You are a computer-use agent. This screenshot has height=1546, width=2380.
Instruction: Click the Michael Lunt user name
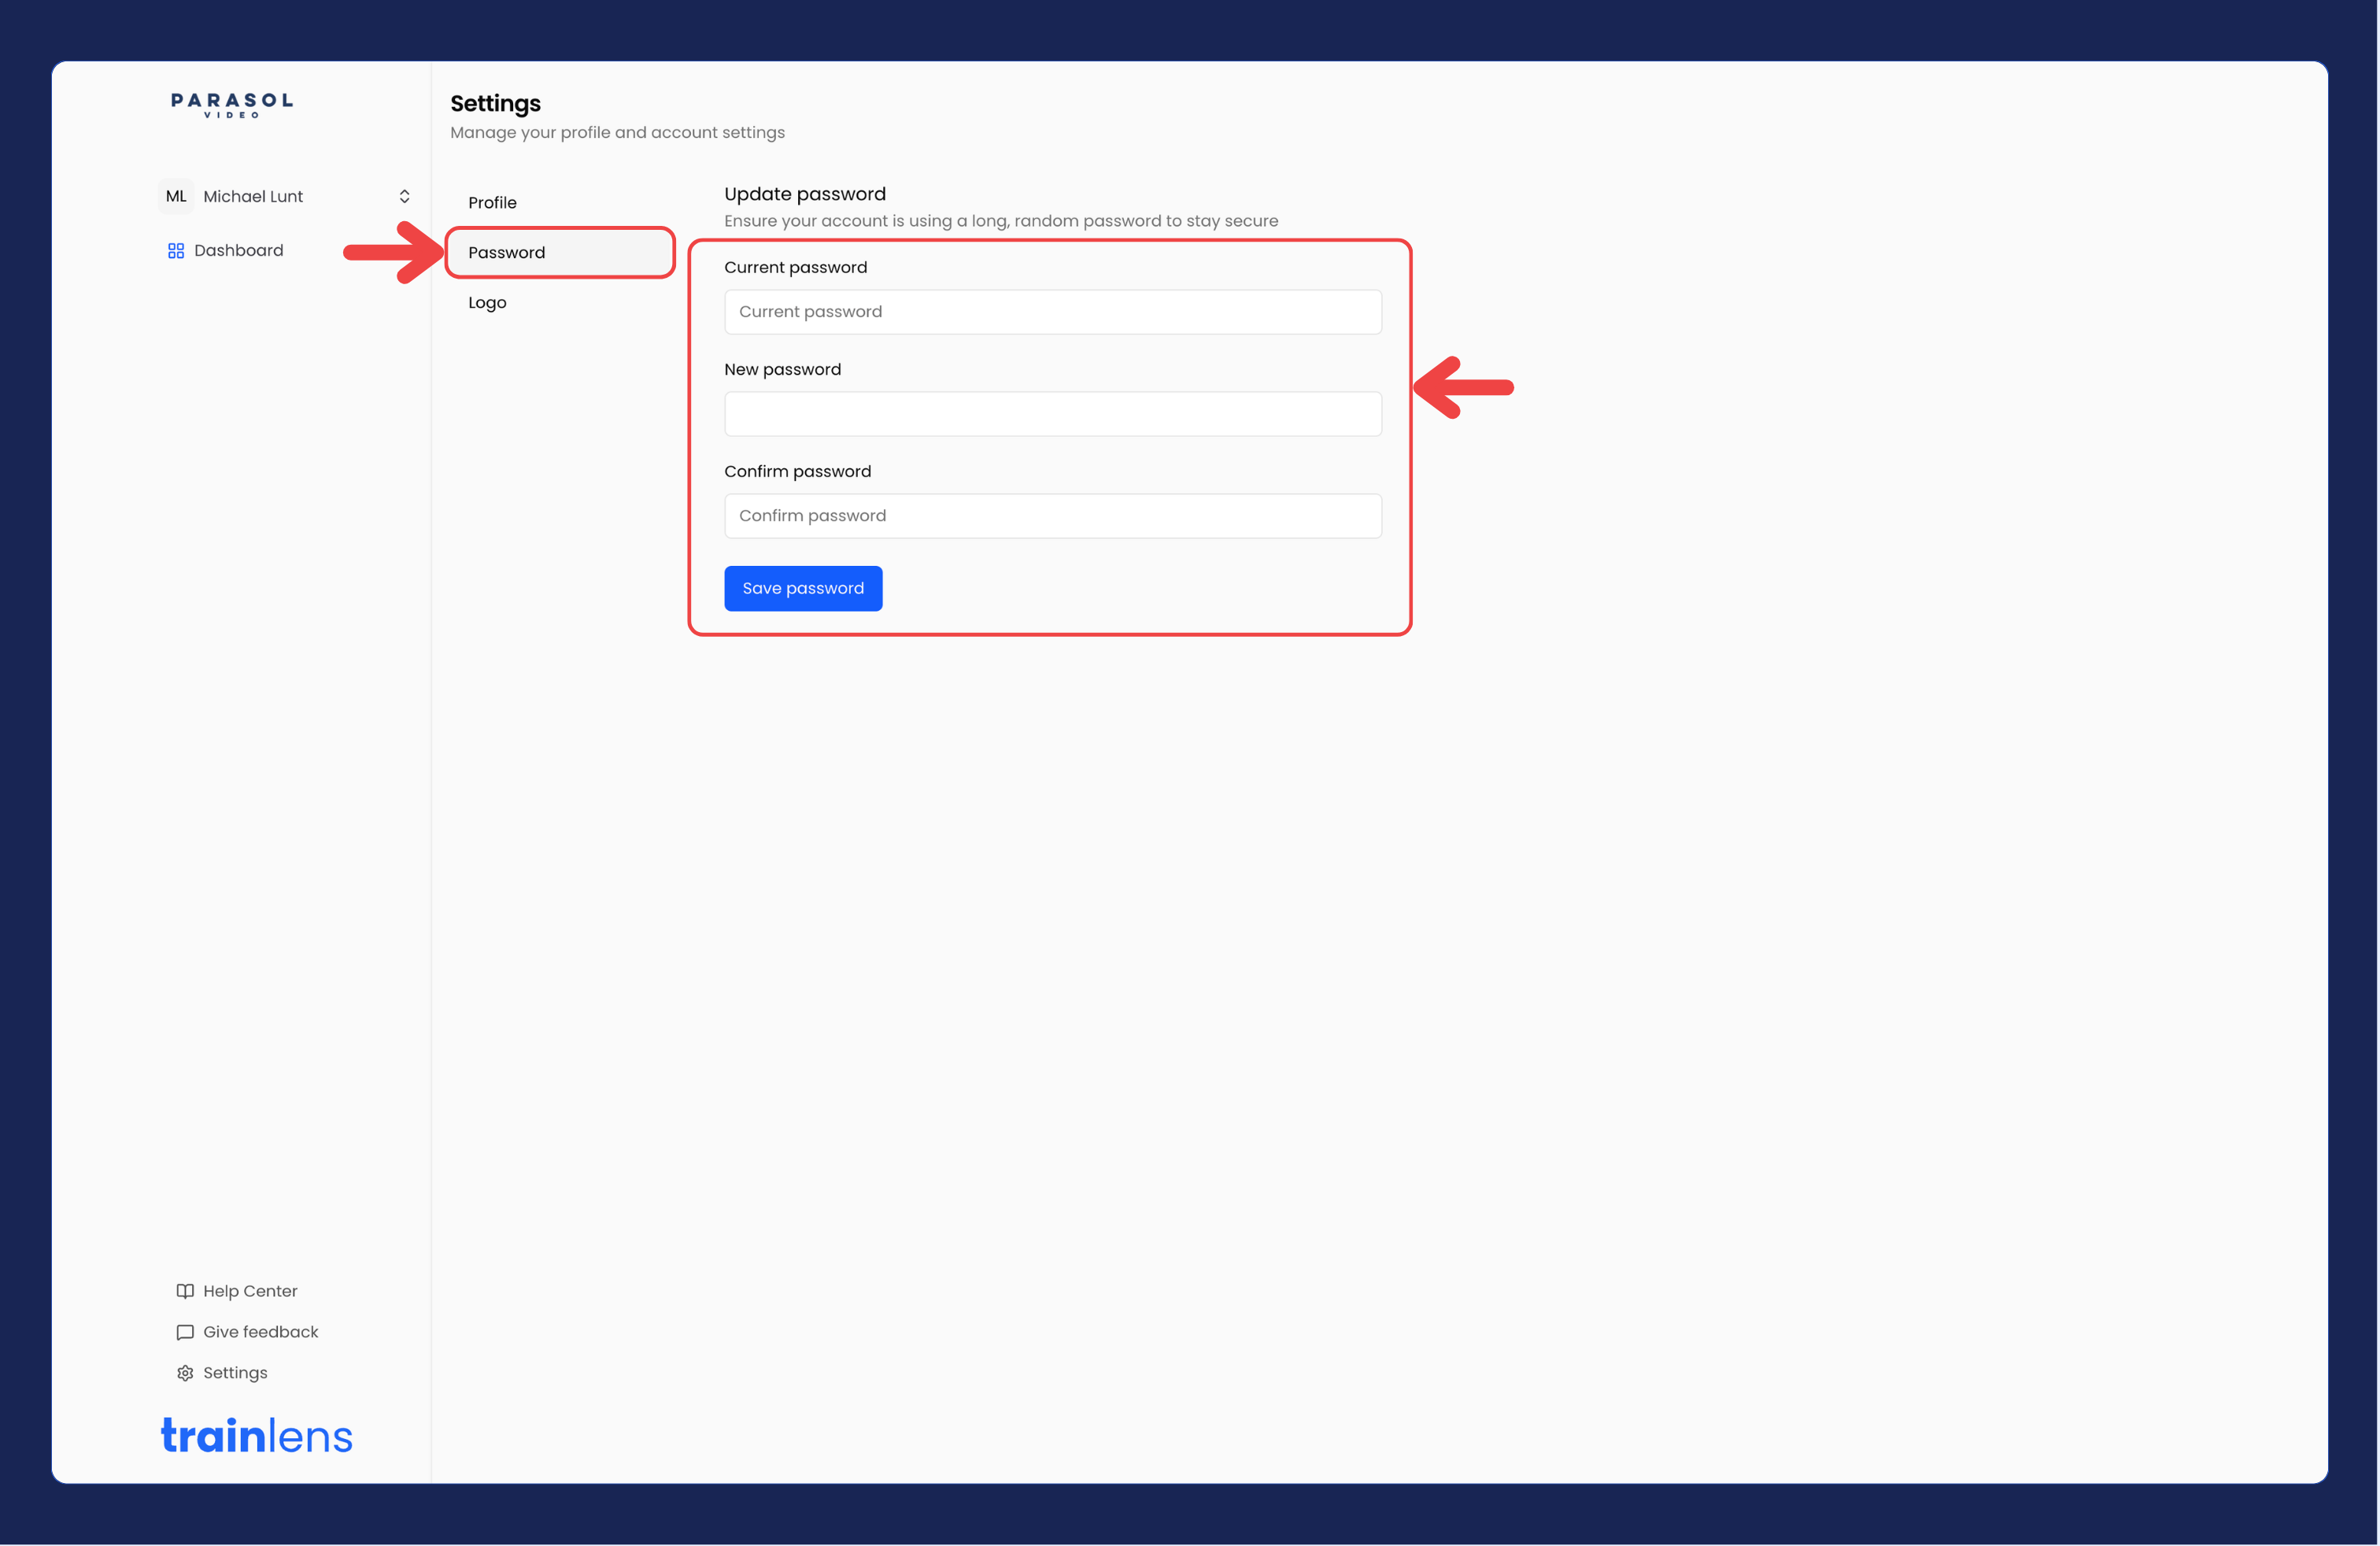pyautogui.click(x=253, y=196)
